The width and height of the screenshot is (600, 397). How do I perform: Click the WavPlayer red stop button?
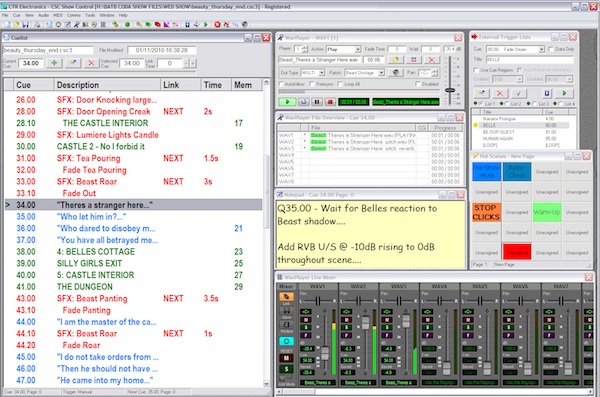[330, 102]
